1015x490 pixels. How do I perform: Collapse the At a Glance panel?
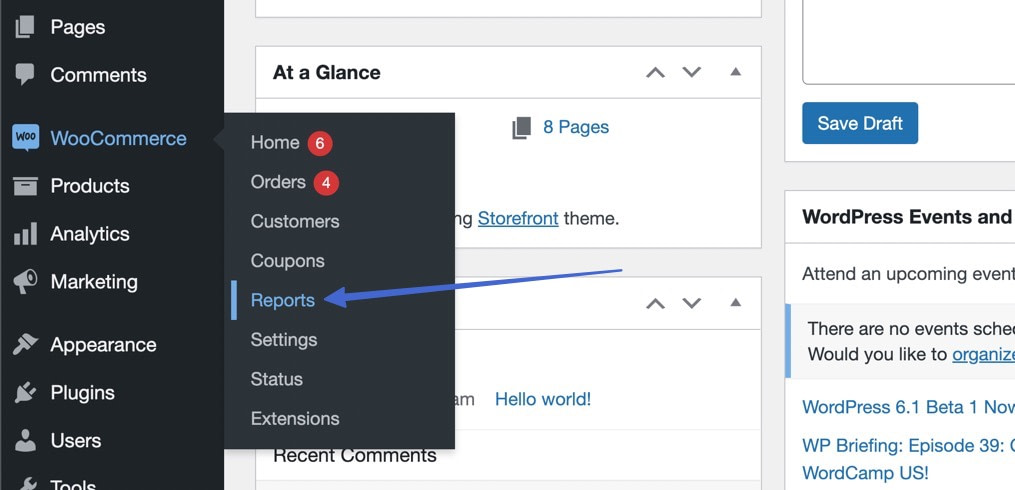(x=735, y=72)
